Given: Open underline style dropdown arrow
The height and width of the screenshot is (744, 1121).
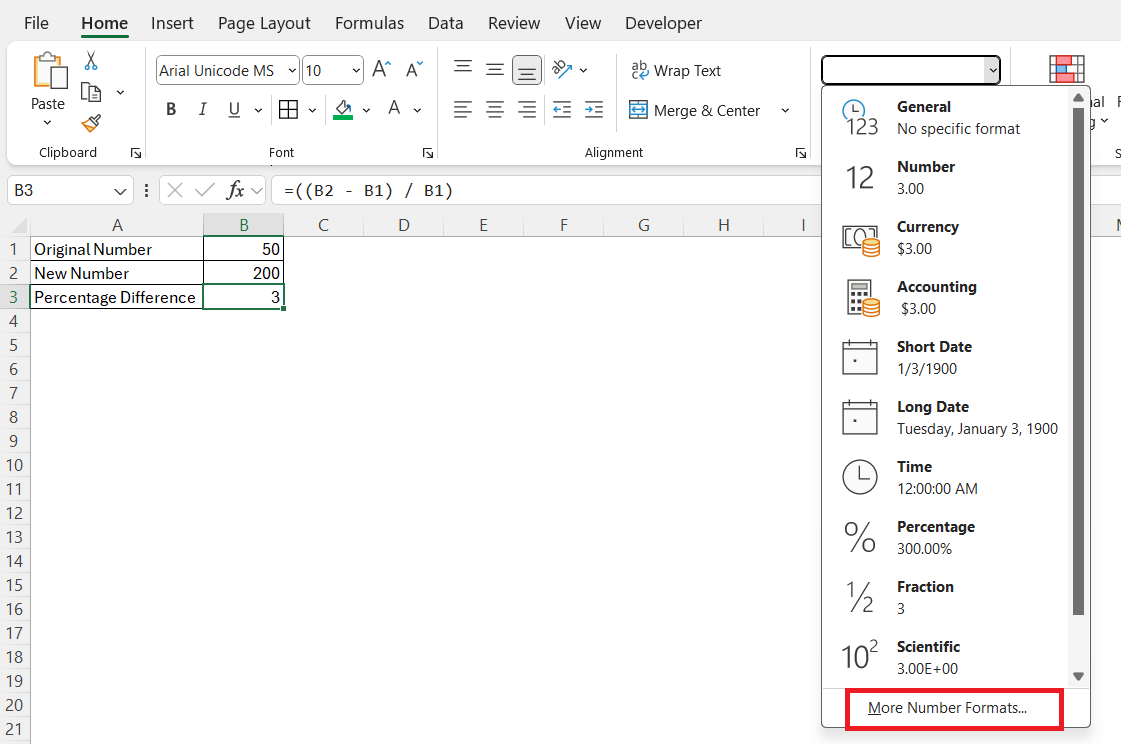Looking at the screenshot, I should coord(258,110).
